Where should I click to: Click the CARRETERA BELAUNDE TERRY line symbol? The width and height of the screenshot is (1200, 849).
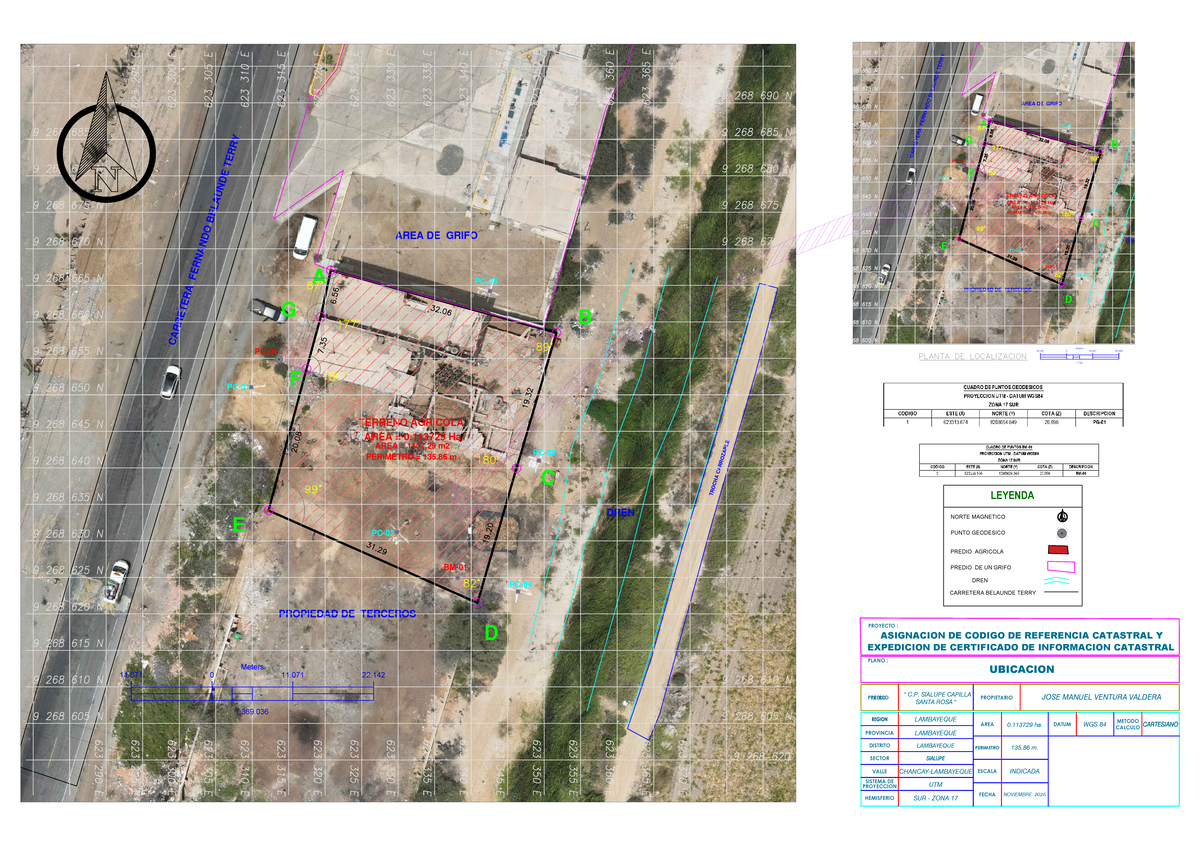tap(1059, 592)
